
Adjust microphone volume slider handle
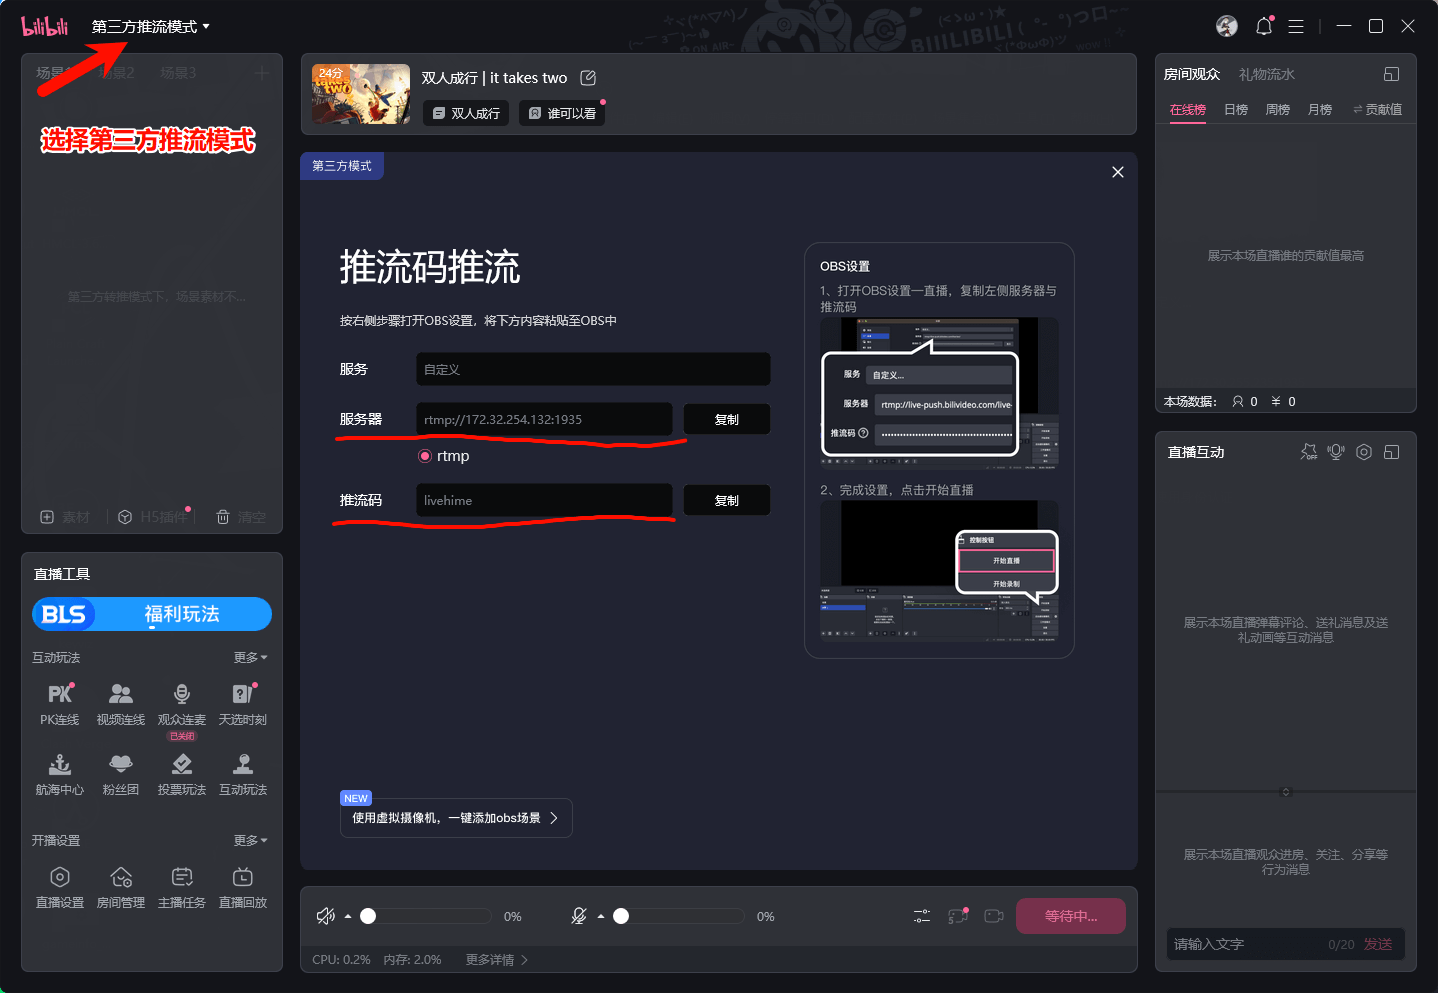pos(621,916)
